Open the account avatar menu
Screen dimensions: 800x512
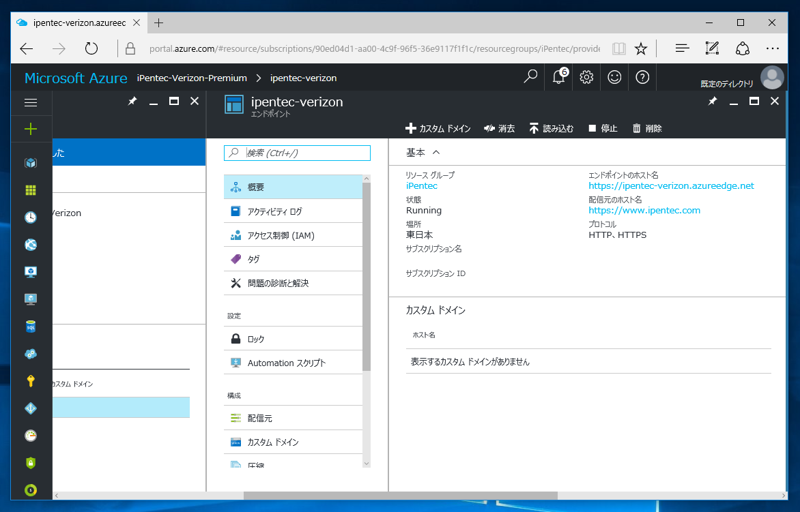click(772, 78)
